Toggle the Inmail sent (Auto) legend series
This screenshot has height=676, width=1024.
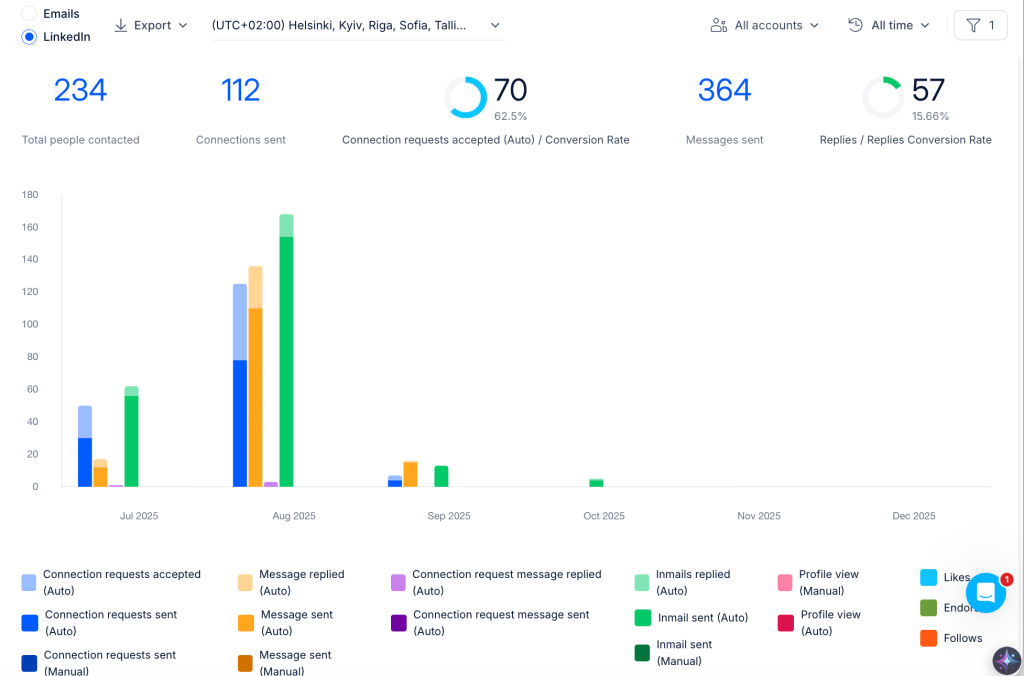692,617
